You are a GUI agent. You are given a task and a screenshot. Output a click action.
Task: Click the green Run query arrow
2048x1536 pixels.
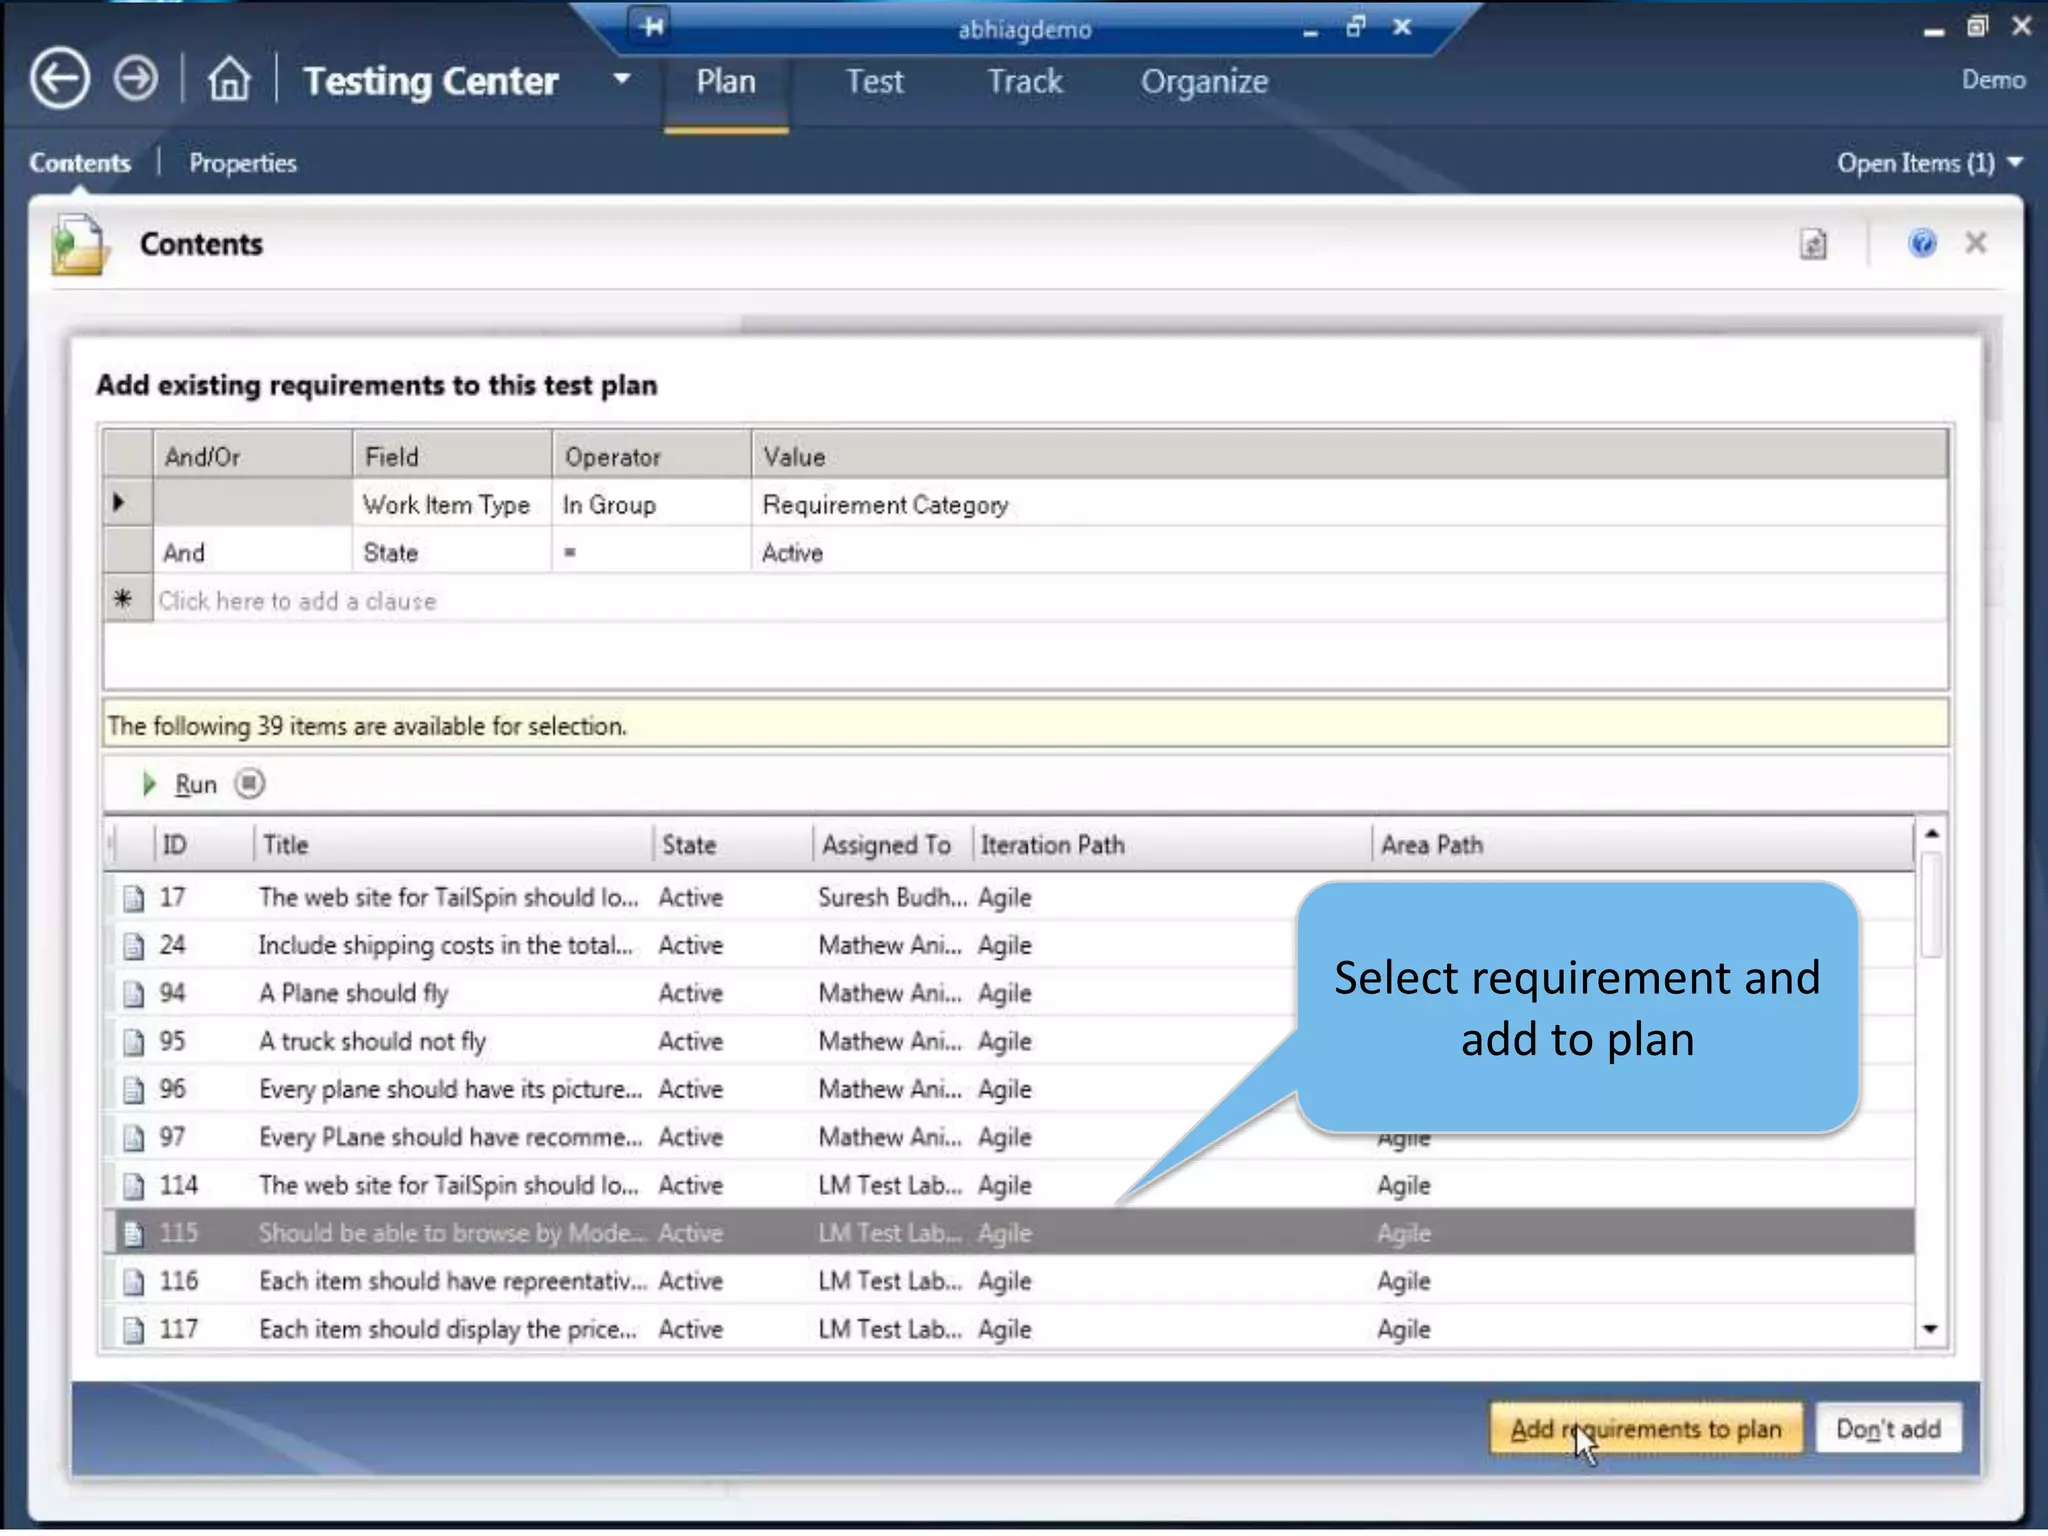tap(149, 784)
